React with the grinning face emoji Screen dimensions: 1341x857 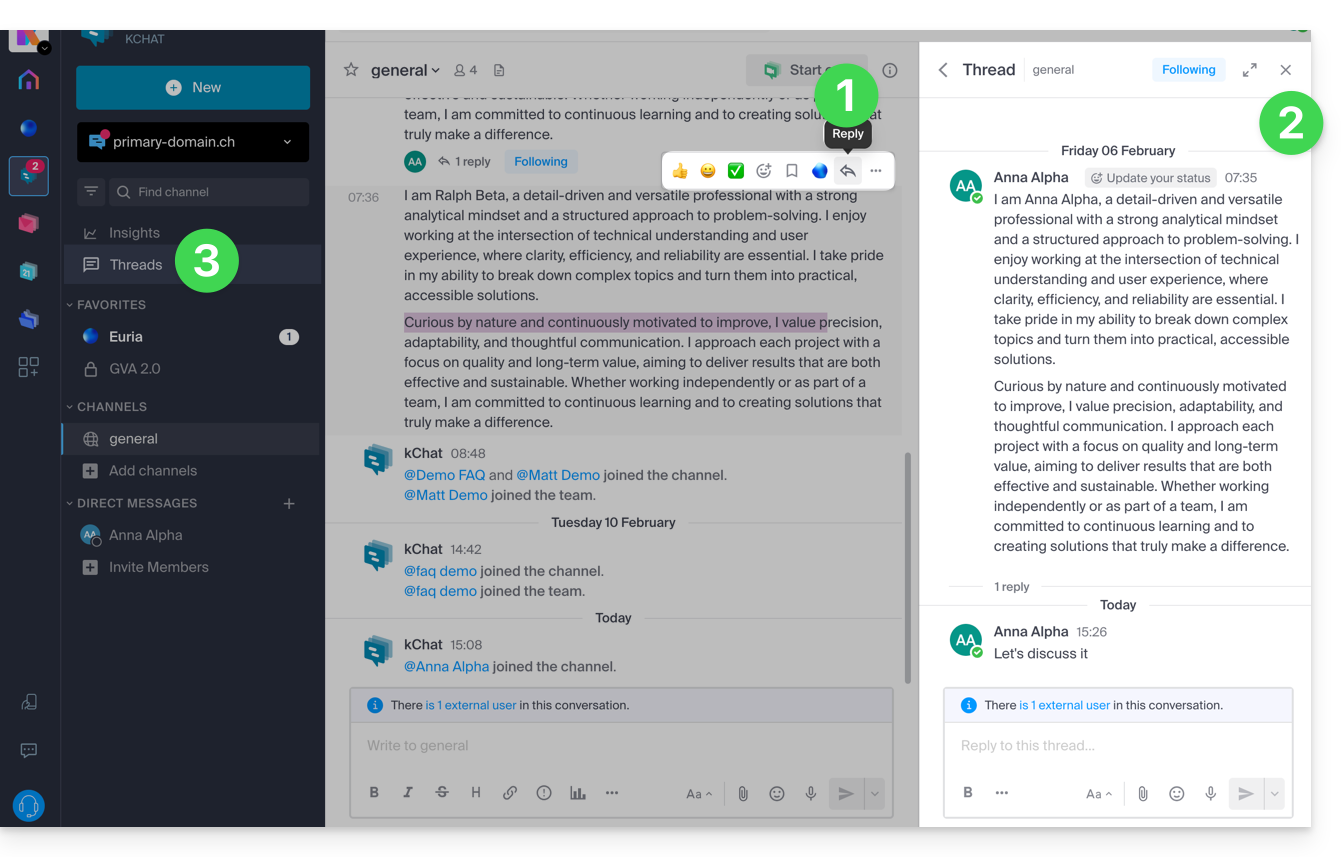coord(708,171)
